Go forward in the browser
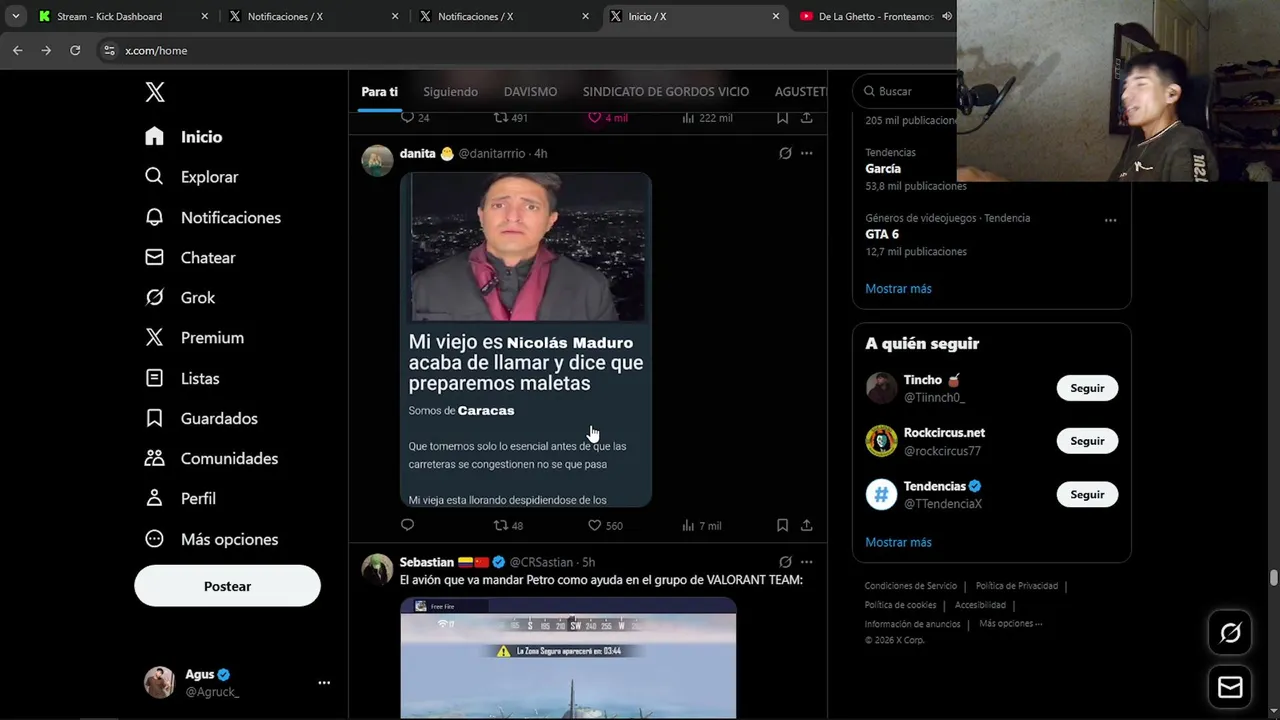Image resolution: width=1280 pixels, height=720 pixels. (46, 50)
